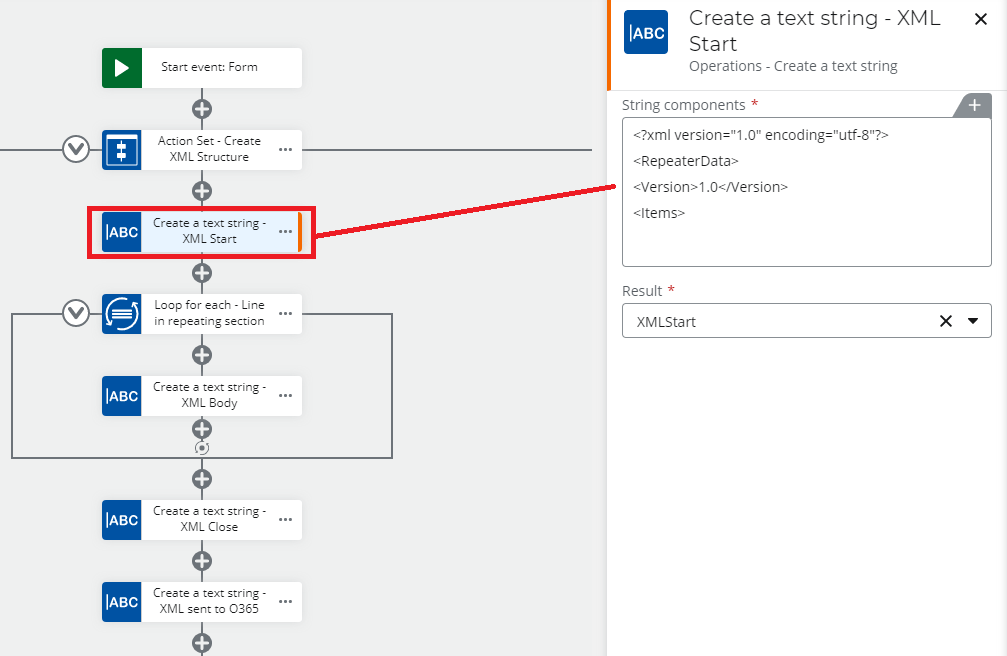Insert a variable with the String components plus tab
Viewport: 1007px width, 656px height.
click(x=974, y=105)
